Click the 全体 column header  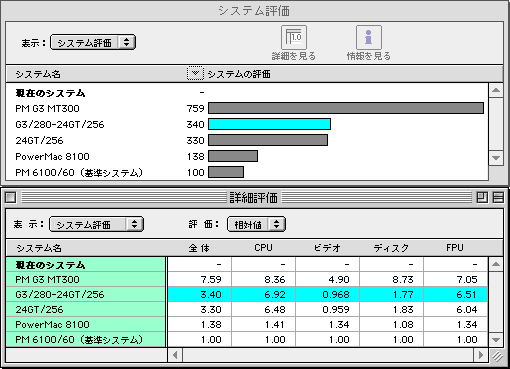[x=199, y=248]
